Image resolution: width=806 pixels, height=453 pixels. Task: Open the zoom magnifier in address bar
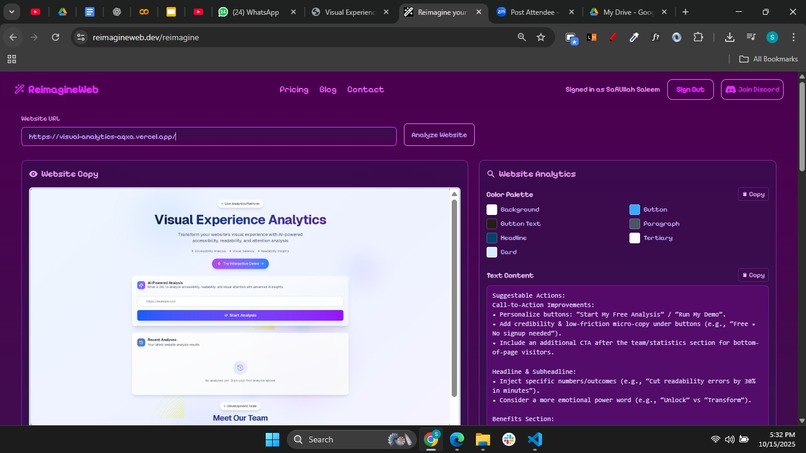(x=522, y=37)
